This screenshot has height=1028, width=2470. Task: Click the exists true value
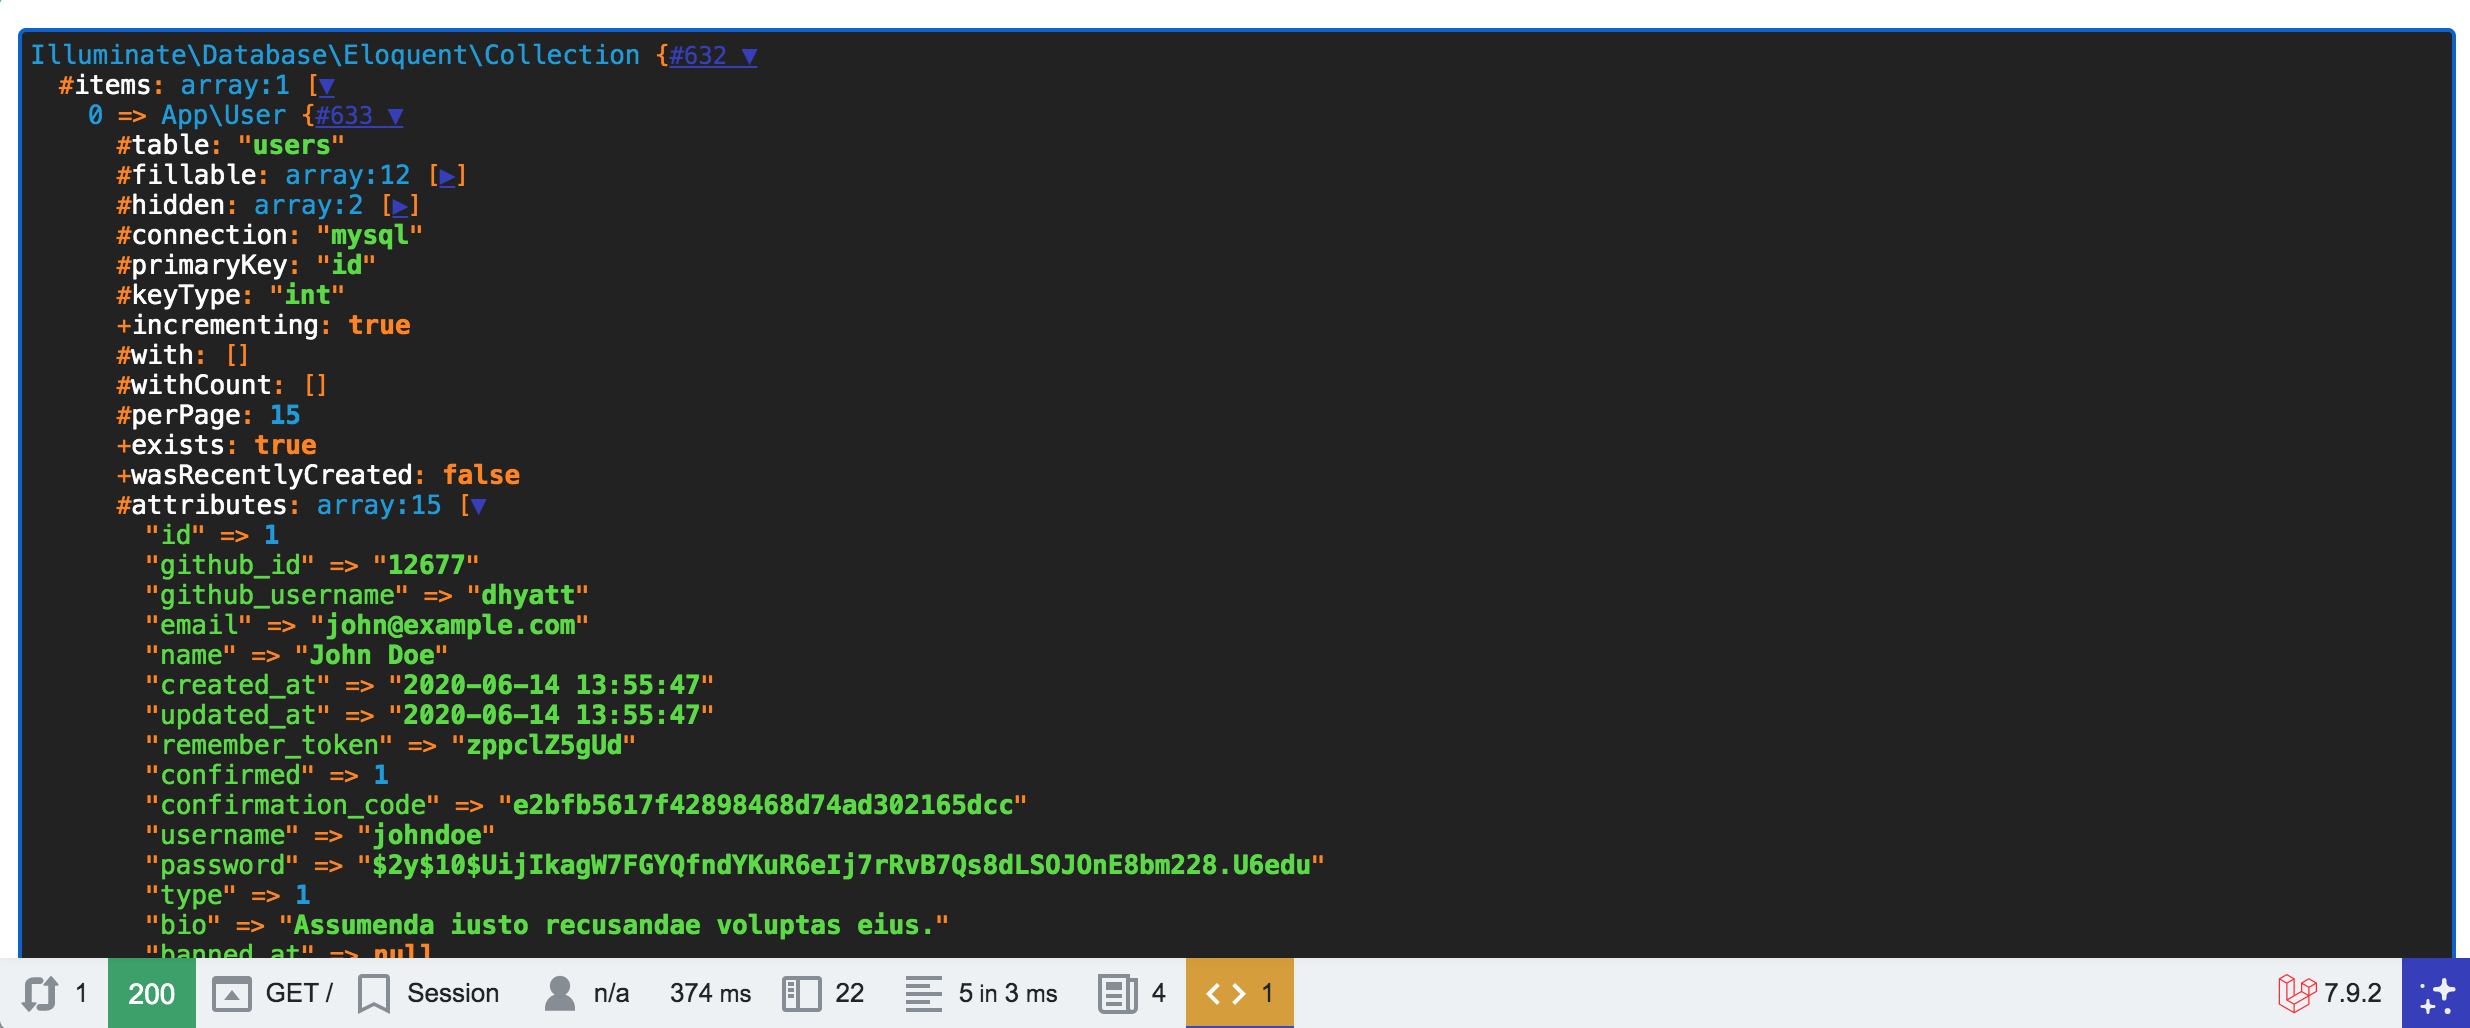(x=285, y=446)
